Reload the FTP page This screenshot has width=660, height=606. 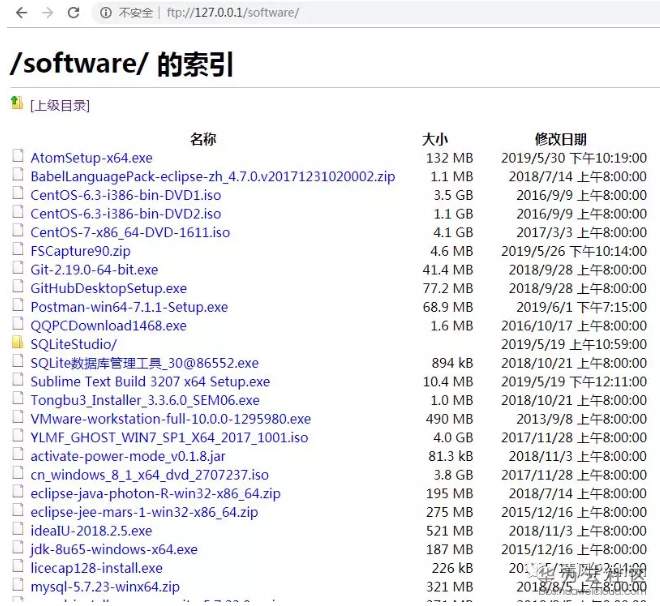coord(74,13)
